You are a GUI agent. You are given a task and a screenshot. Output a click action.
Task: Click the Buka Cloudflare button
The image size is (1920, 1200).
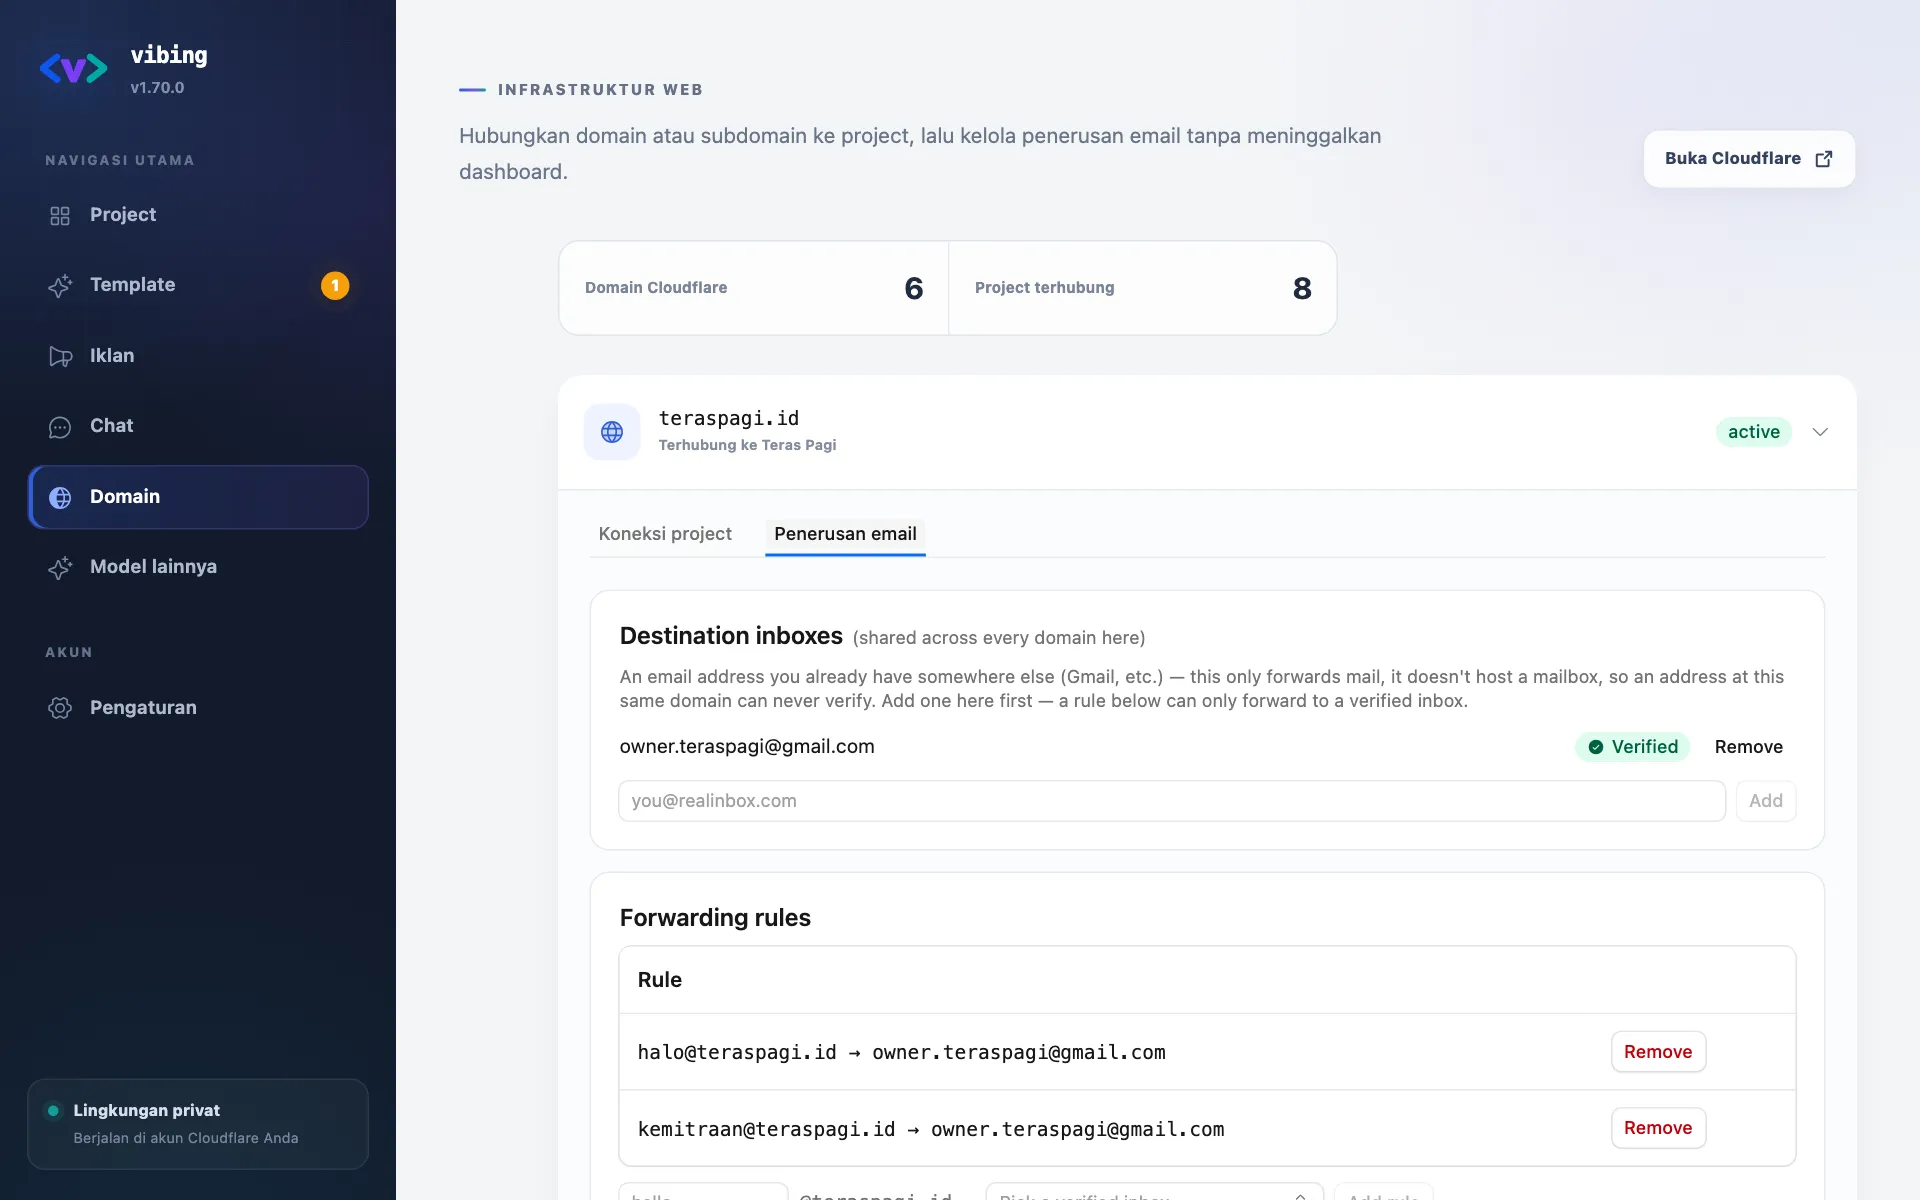(1749, 159)
